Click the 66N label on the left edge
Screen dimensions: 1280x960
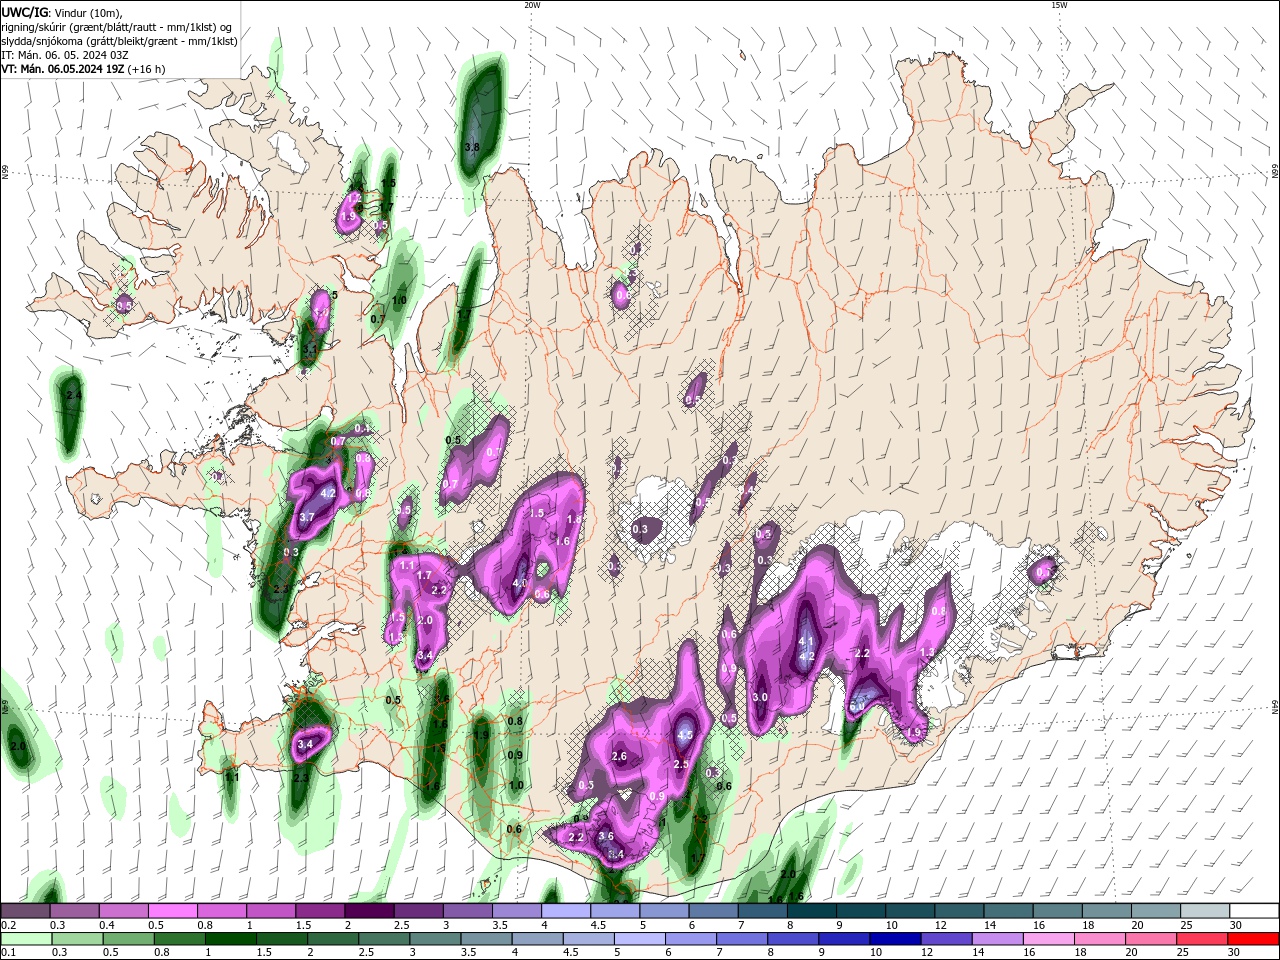pos(5,174)
